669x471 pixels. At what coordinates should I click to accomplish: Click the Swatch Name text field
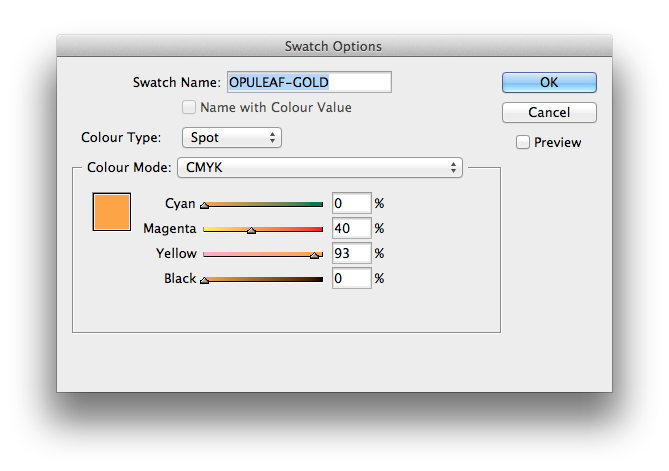pyautogui.click(x=308, y=82)
